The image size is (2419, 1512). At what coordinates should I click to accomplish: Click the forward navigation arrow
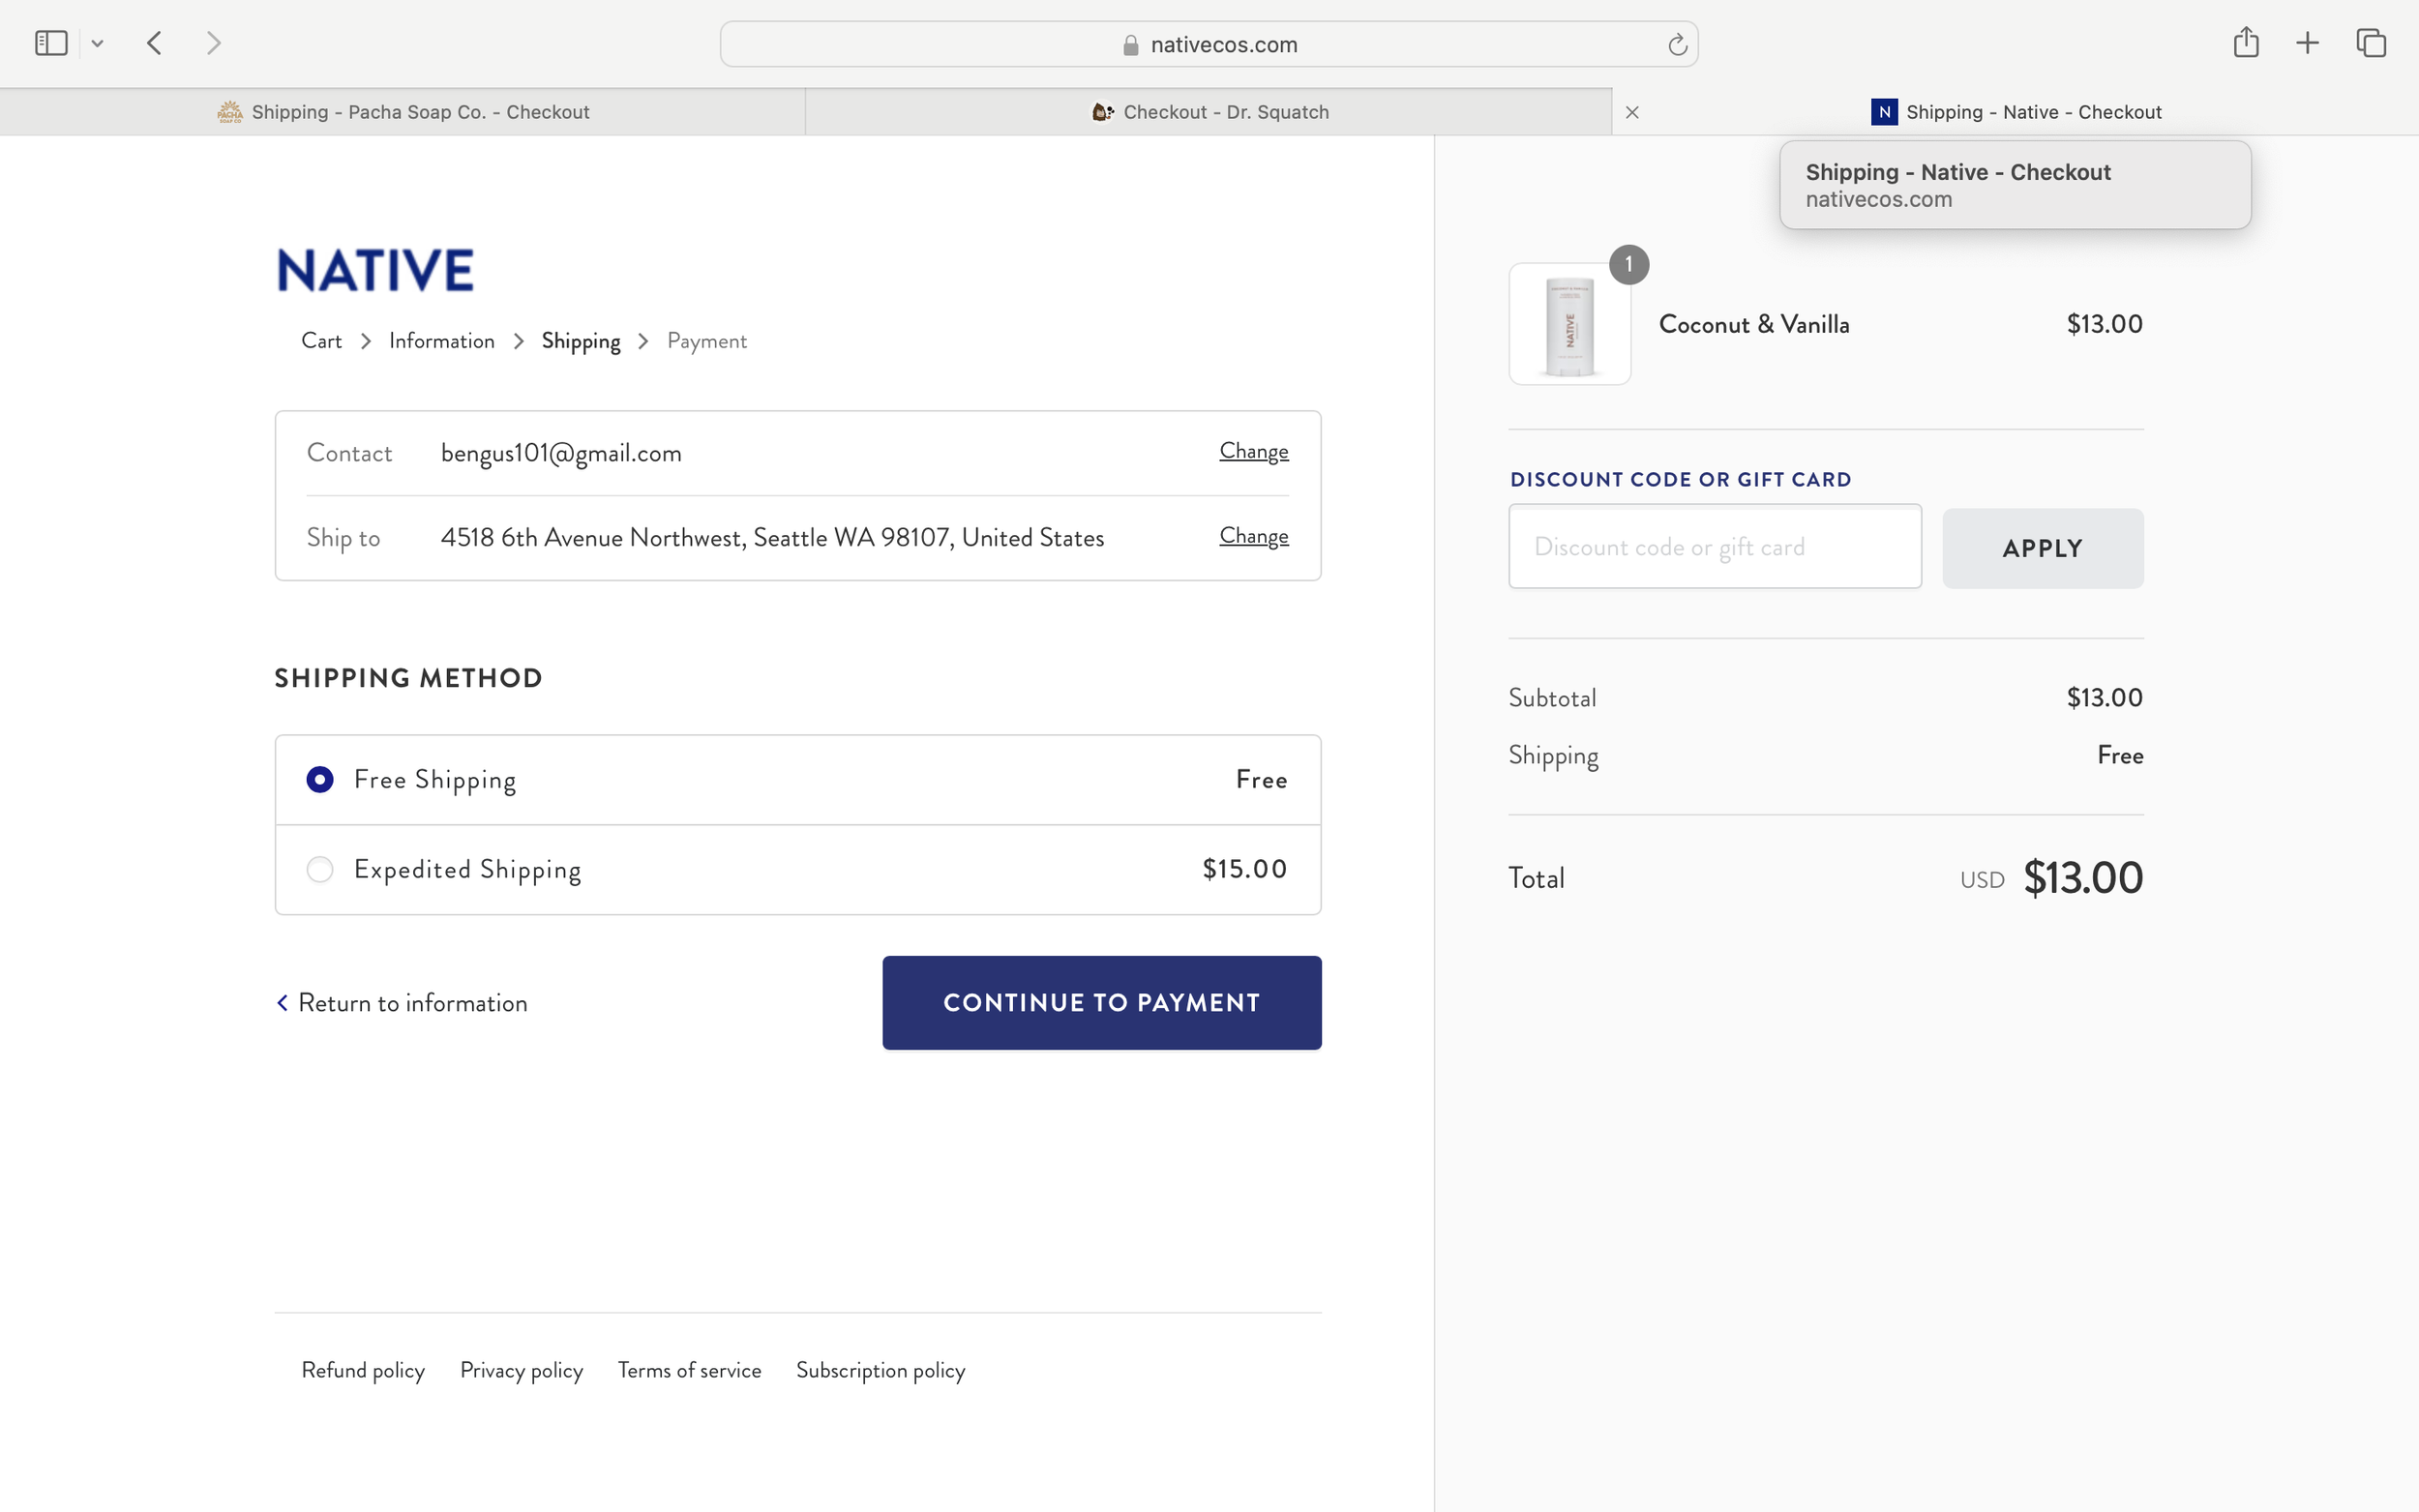(x=213, y=42)
